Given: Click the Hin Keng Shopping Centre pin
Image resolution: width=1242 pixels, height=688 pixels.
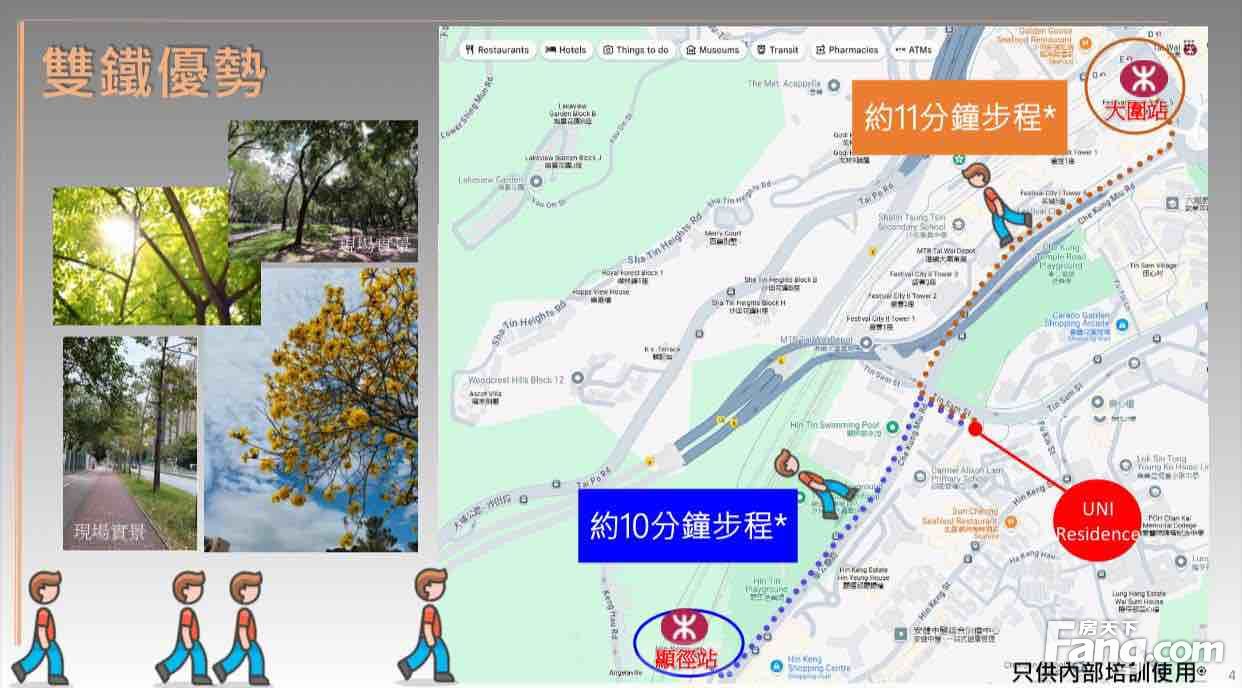Looking at the screenshot, I should coord(777,666).
